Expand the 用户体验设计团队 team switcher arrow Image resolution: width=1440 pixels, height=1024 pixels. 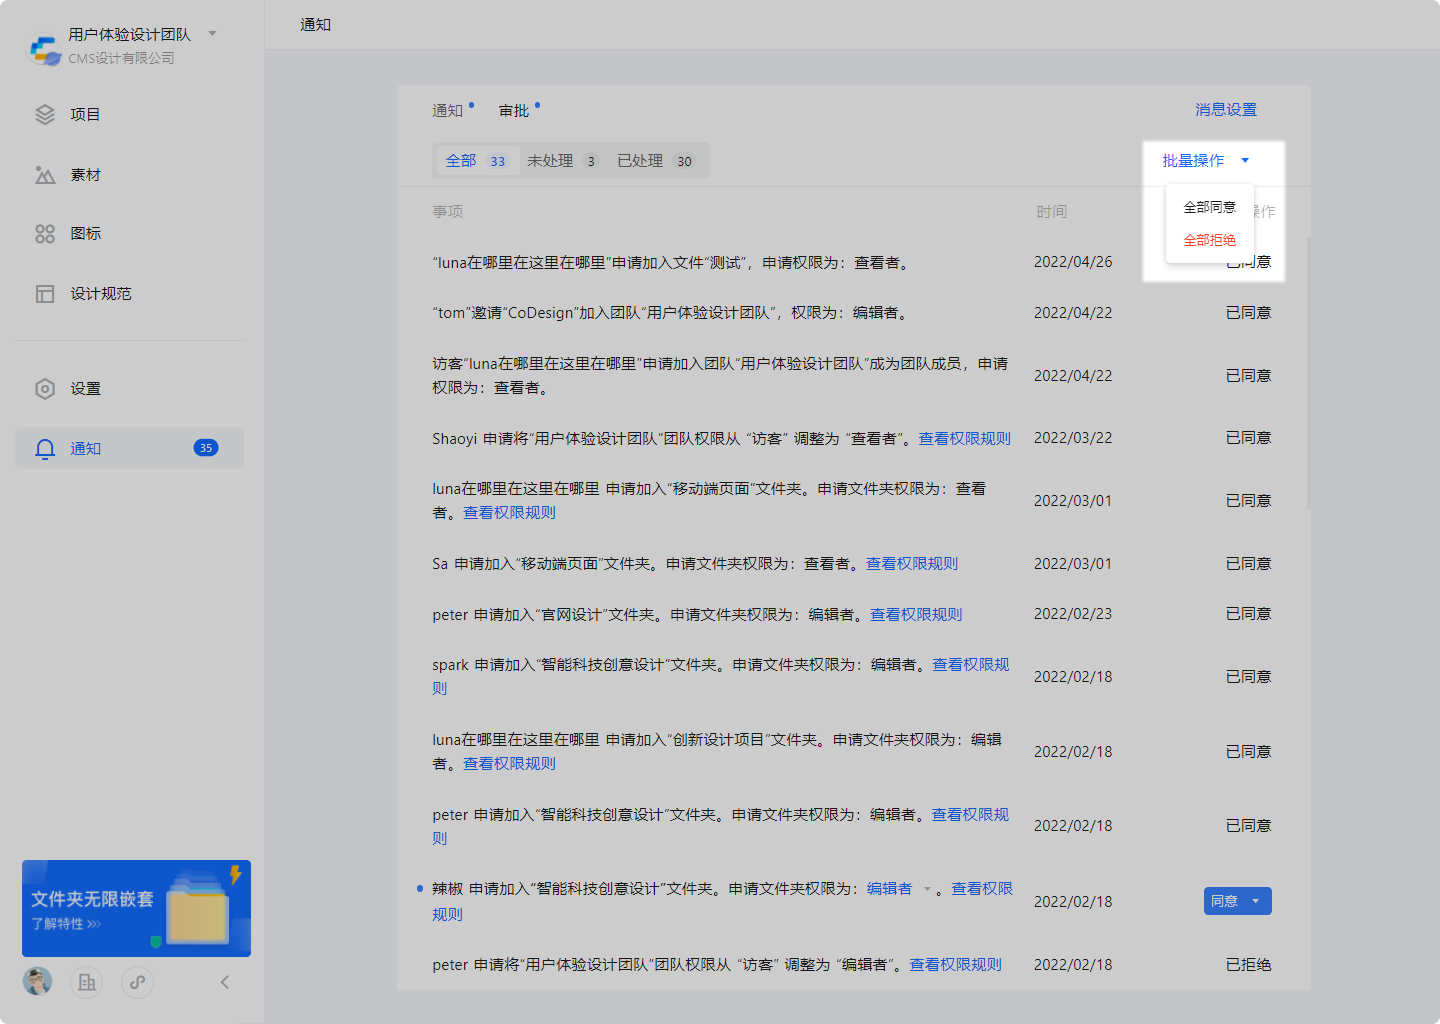(212, 34)
